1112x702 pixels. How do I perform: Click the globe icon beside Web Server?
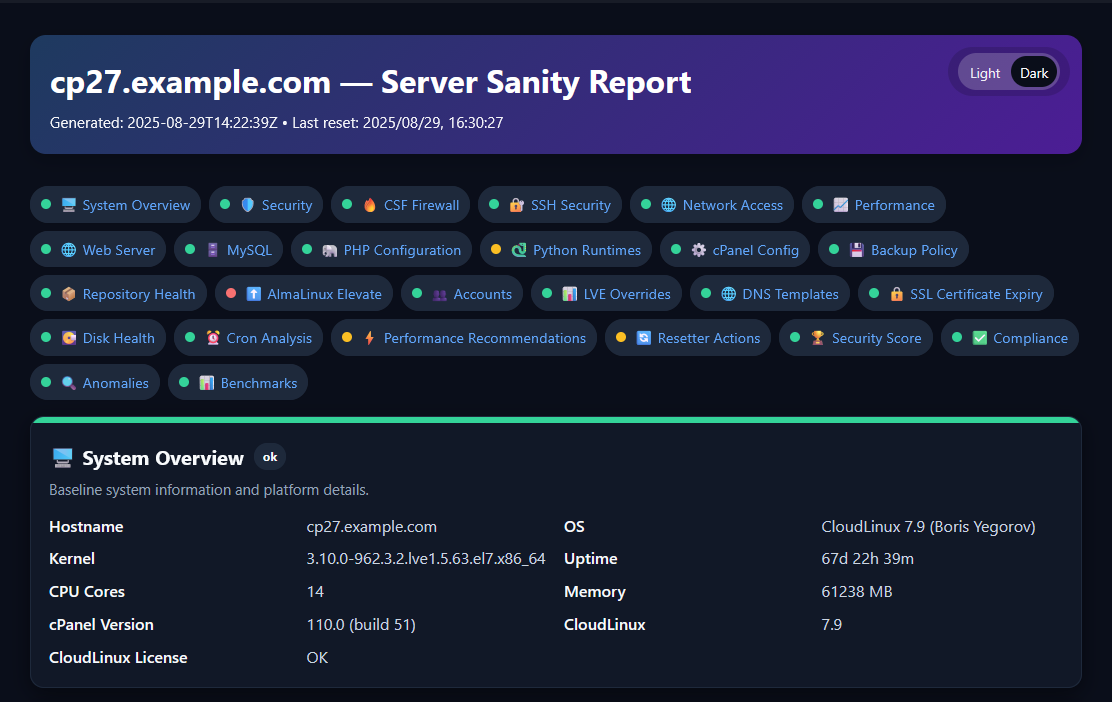pos(68,250)
